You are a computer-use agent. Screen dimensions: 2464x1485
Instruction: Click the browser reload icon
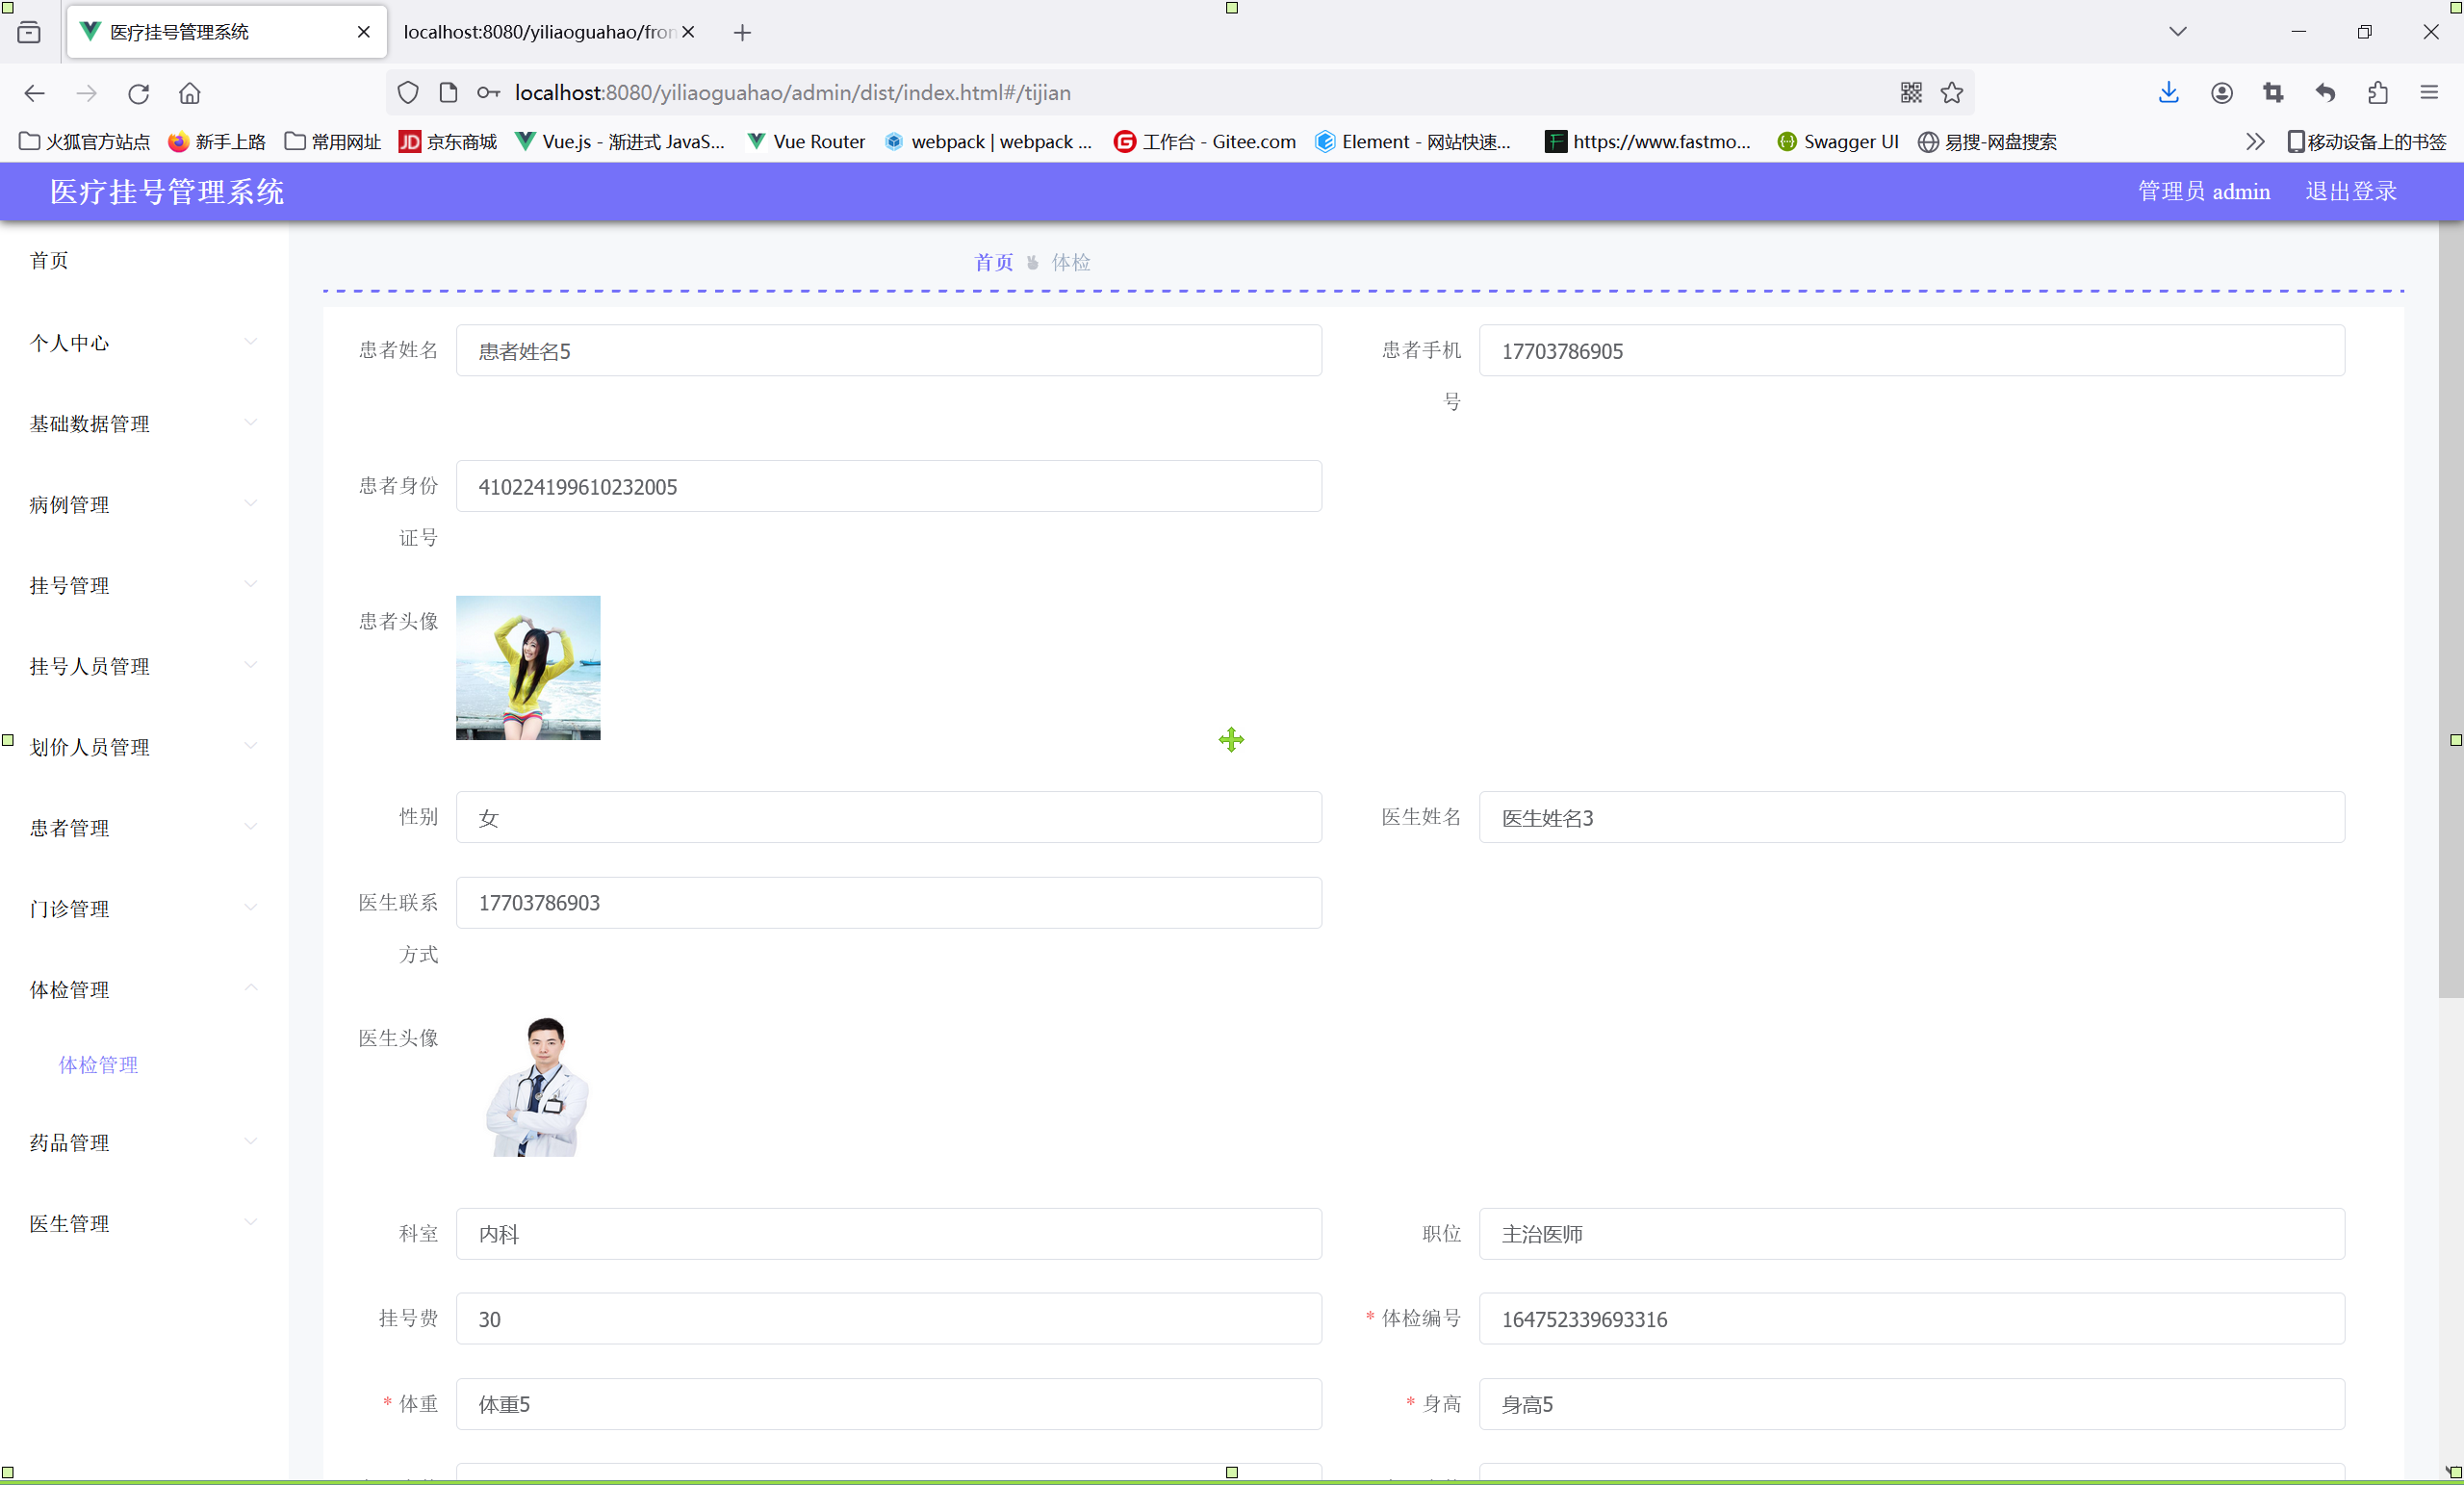(x=138, y=93)
